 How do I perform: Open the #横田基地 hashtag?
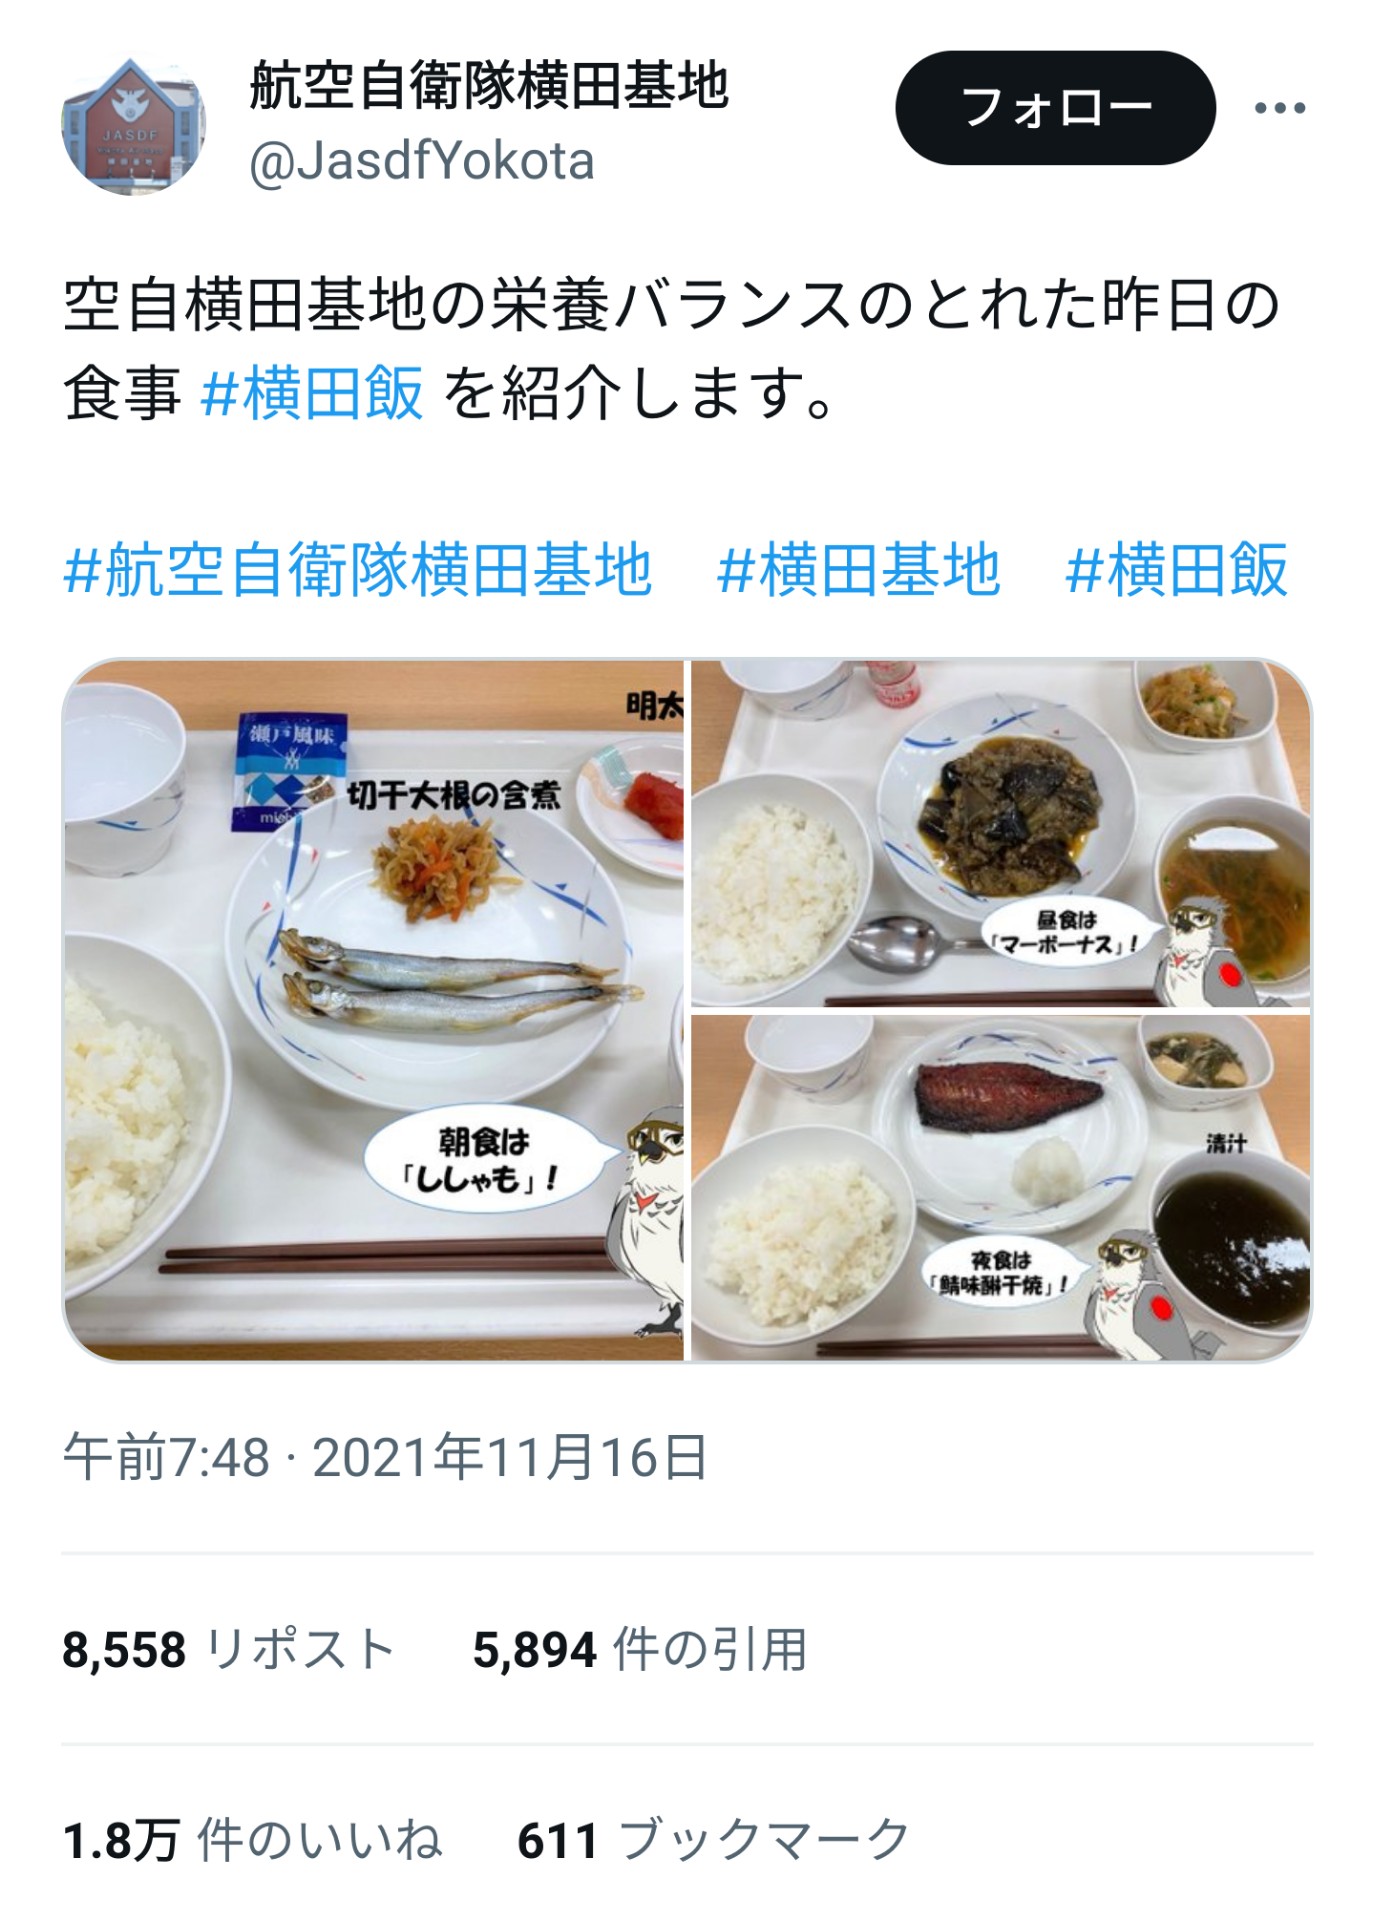859,570
